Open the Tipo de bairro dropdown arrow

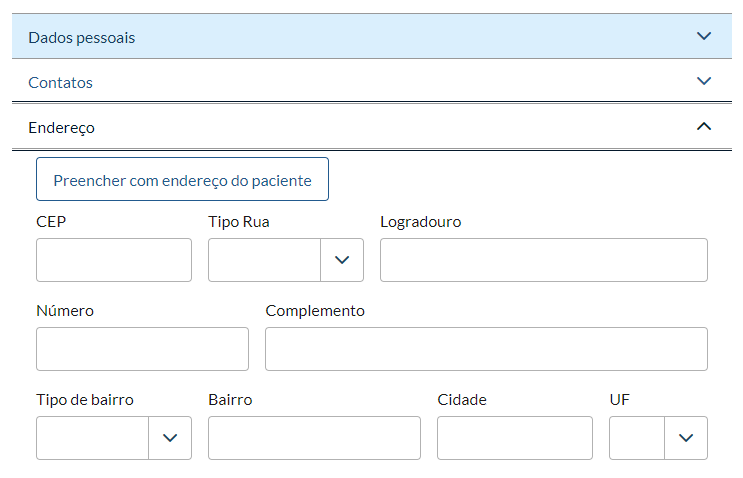tap(170, 438)
